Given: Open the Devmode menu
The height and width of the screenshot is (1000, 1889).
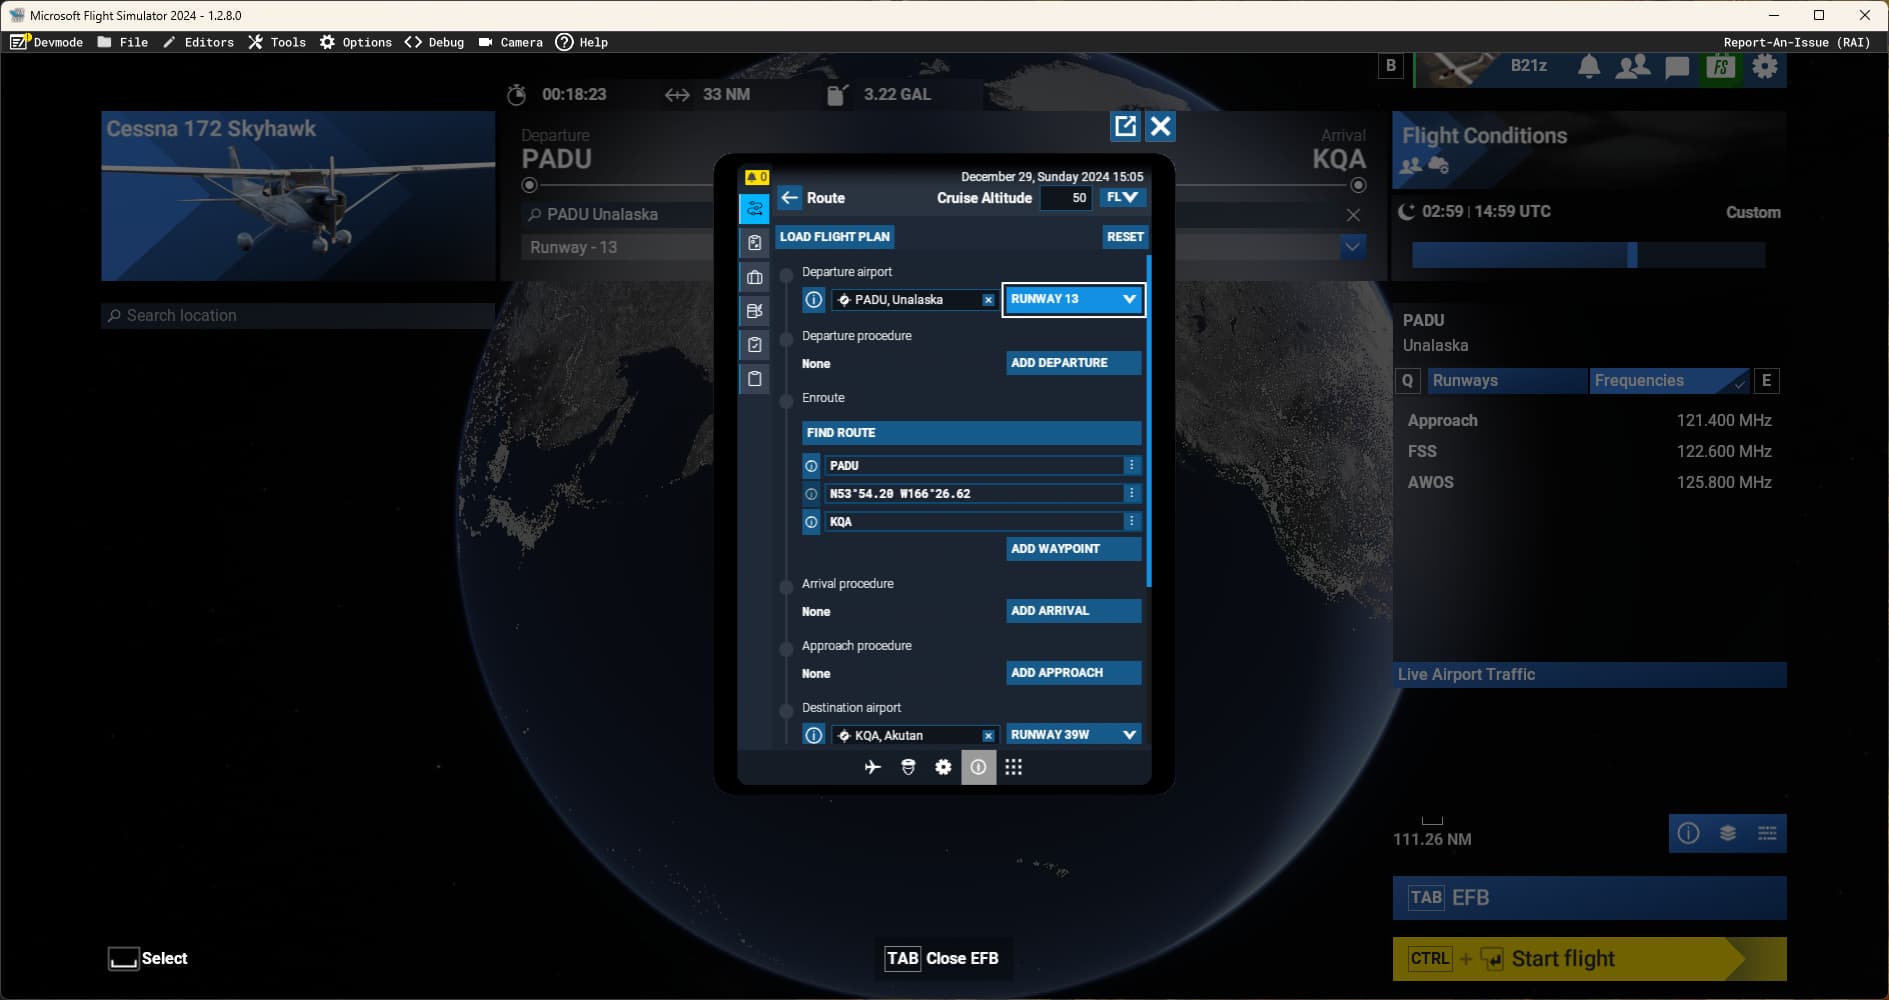Looking at the screenshot, I should click(46, 42).
